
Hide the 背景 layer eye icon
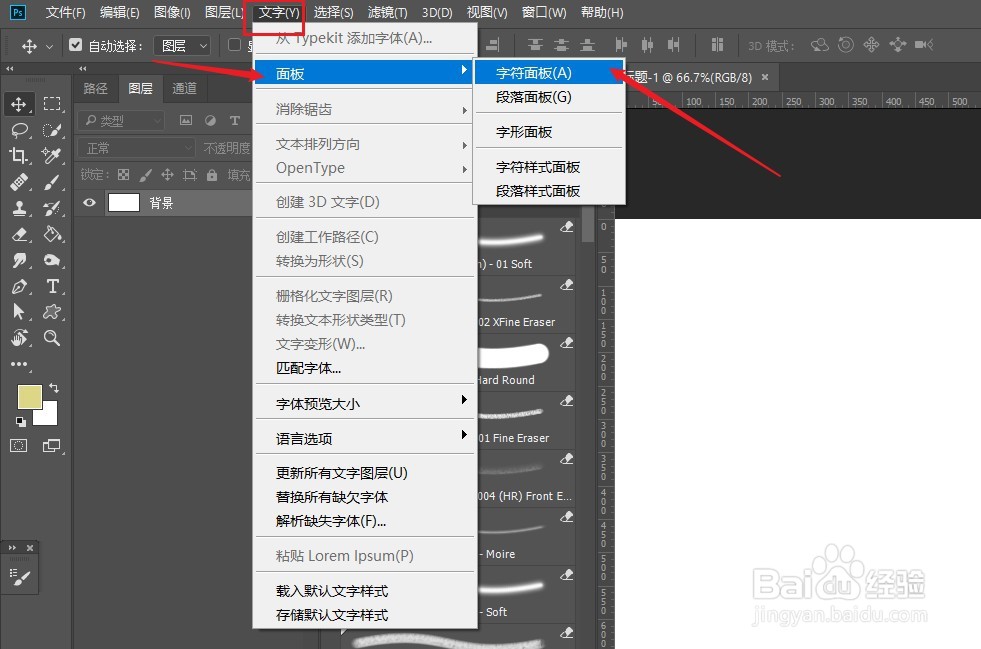point(89,202)
